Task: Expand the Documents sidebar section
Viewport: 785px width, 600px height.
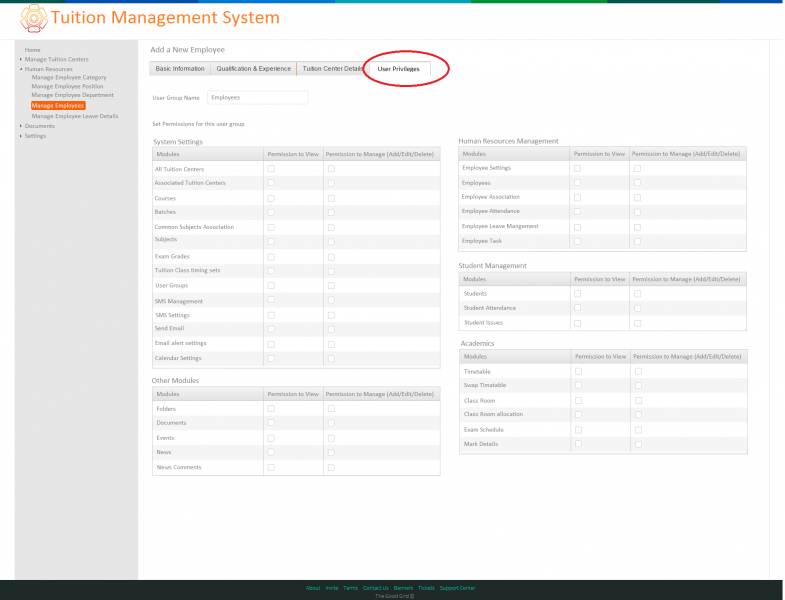Action: coord(40,126)
